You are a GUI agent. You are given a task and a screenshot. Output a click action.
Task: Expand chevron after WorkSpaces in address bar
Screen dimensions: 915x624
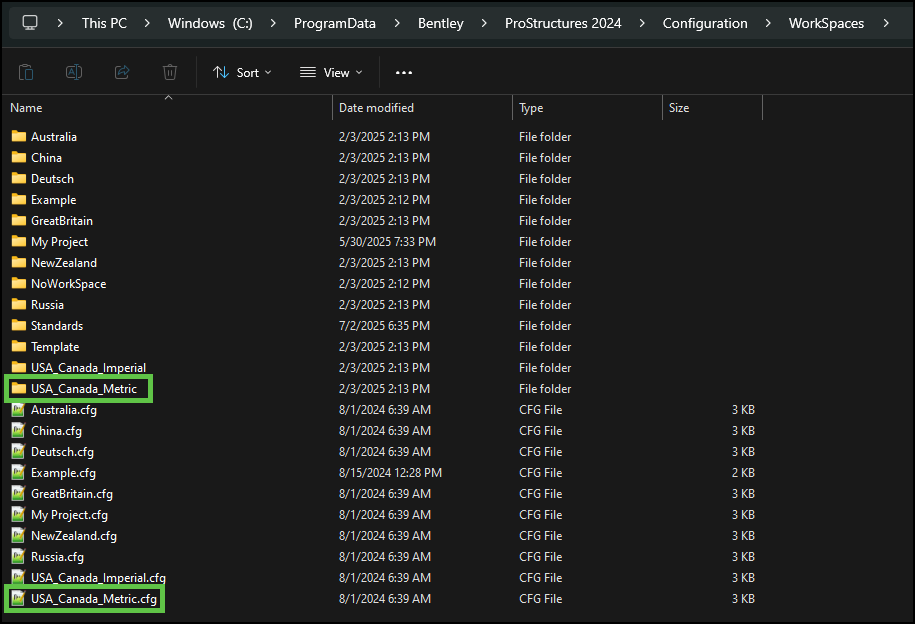[886, 23]
